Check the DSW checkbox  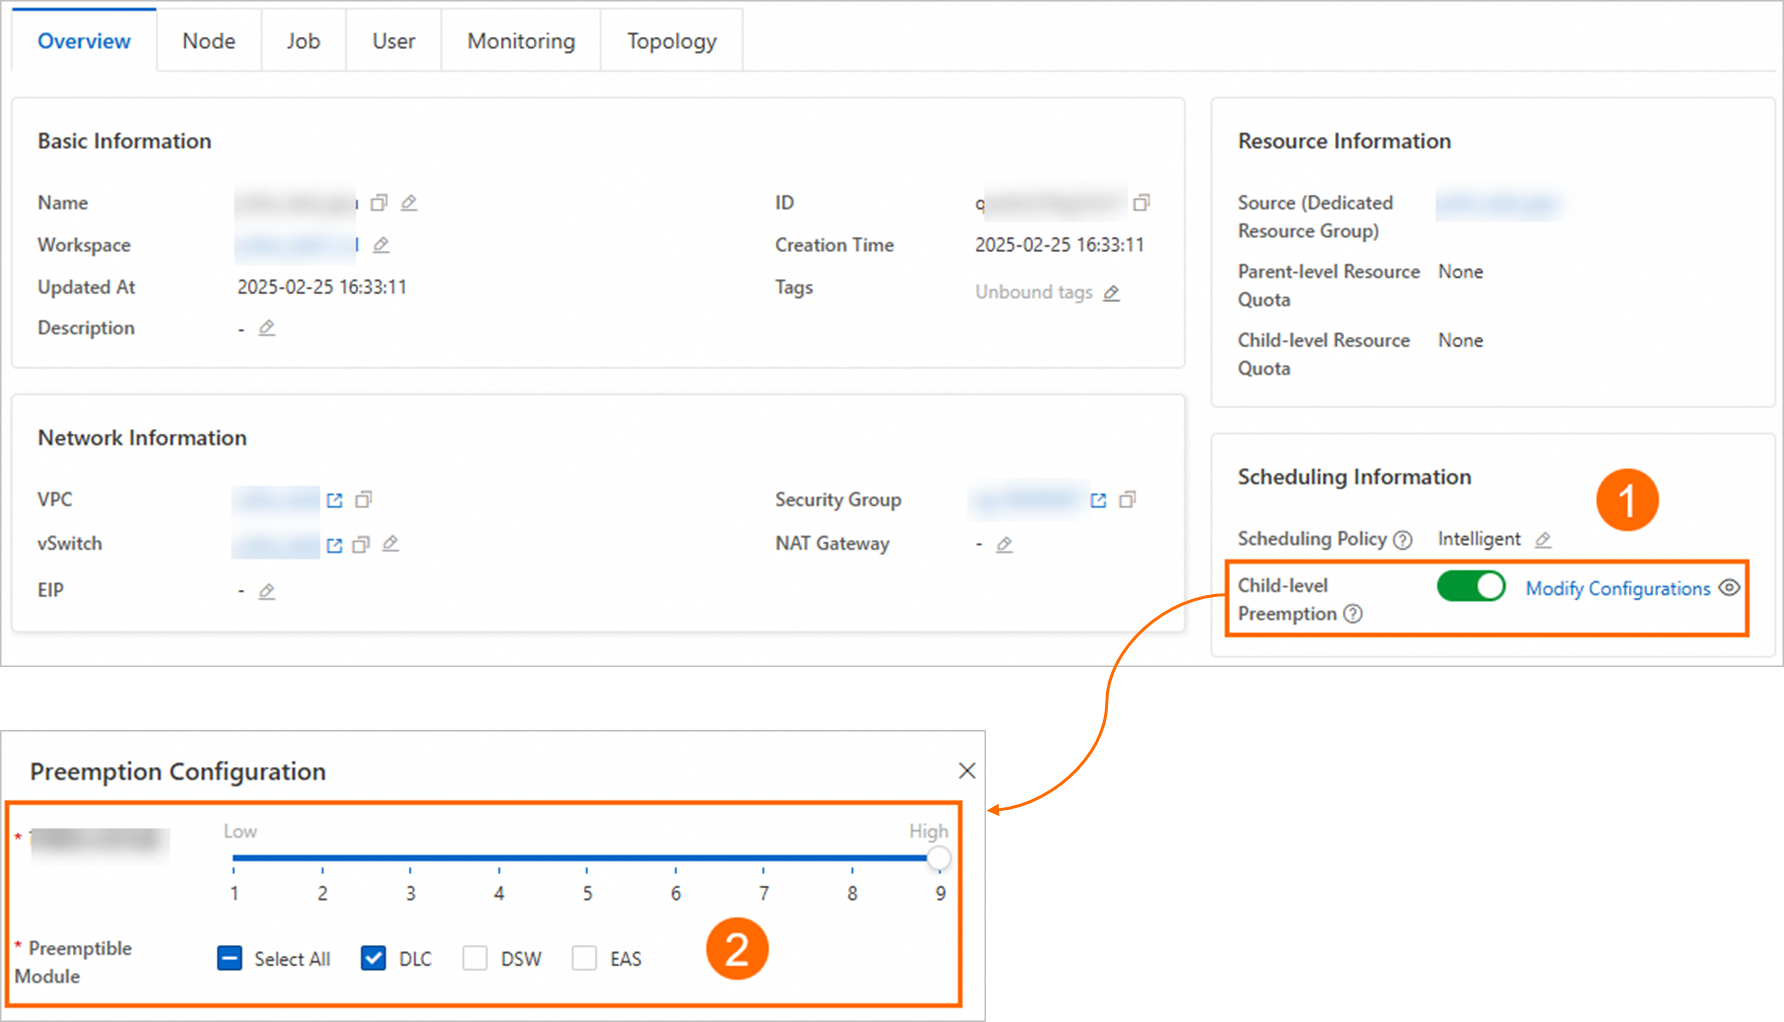(x=475, y=958)
